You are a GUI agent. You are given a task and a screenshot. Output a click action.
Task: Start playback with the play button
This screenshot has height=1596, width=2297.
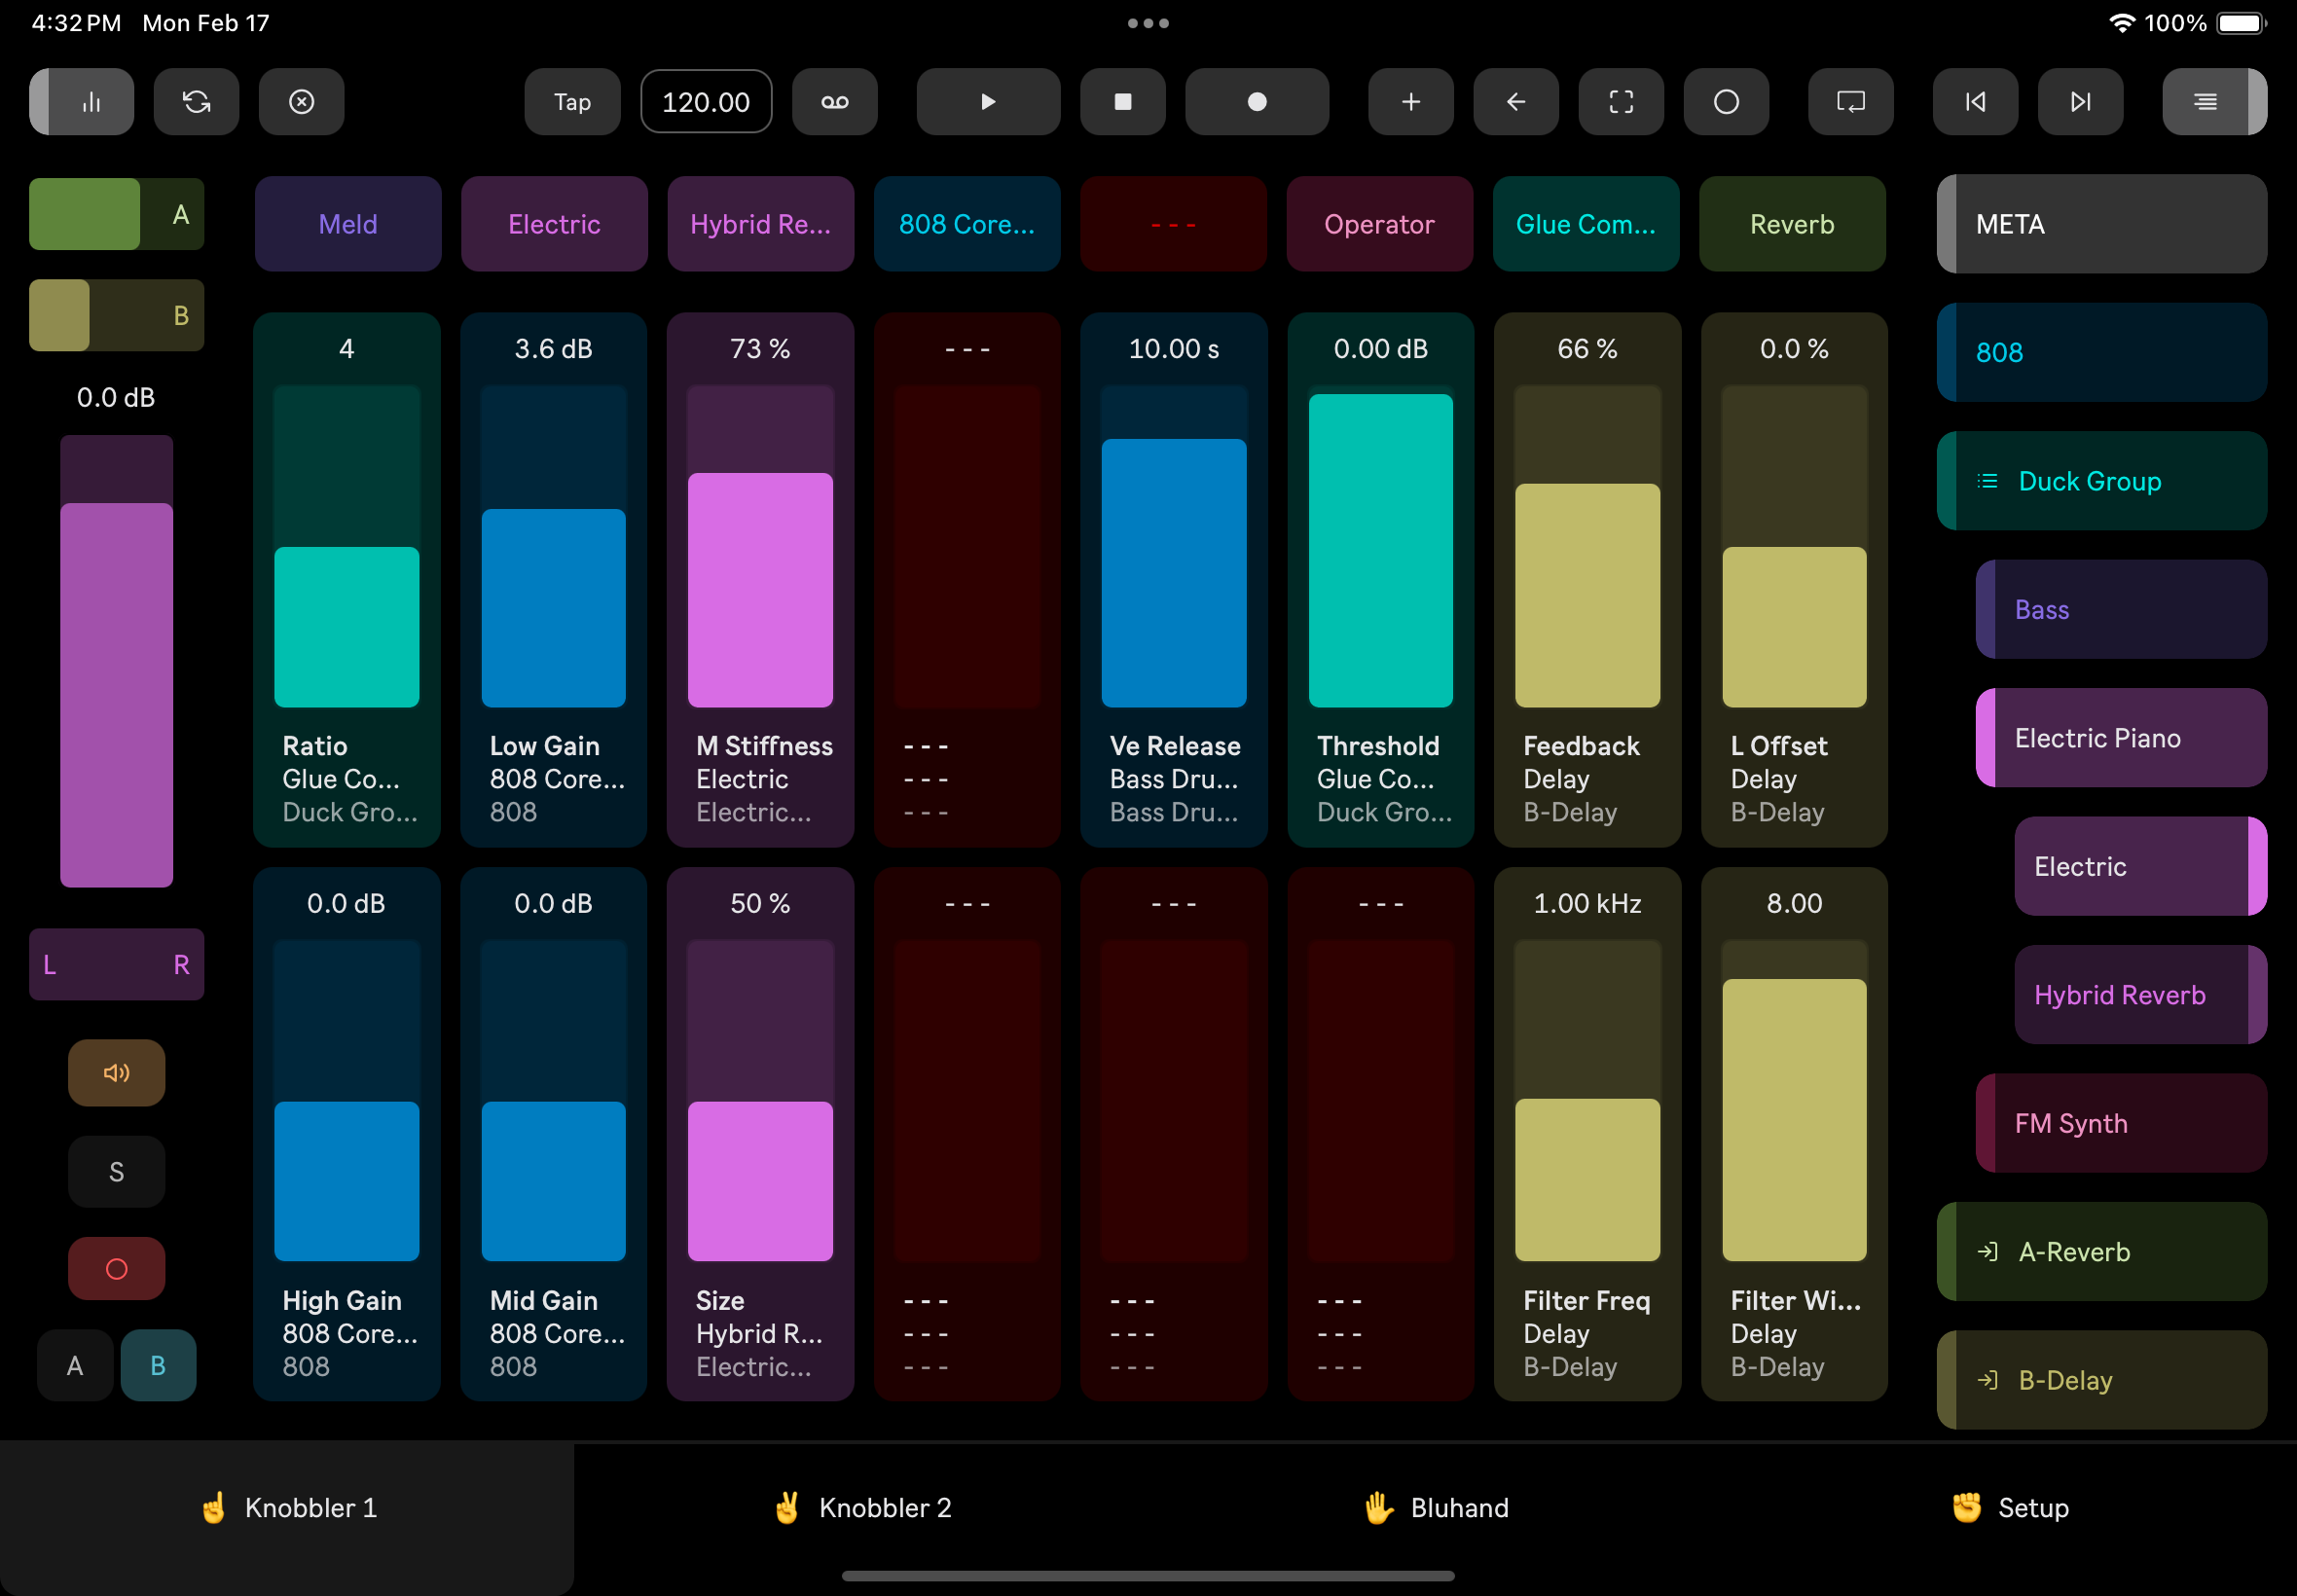point(989,102)
